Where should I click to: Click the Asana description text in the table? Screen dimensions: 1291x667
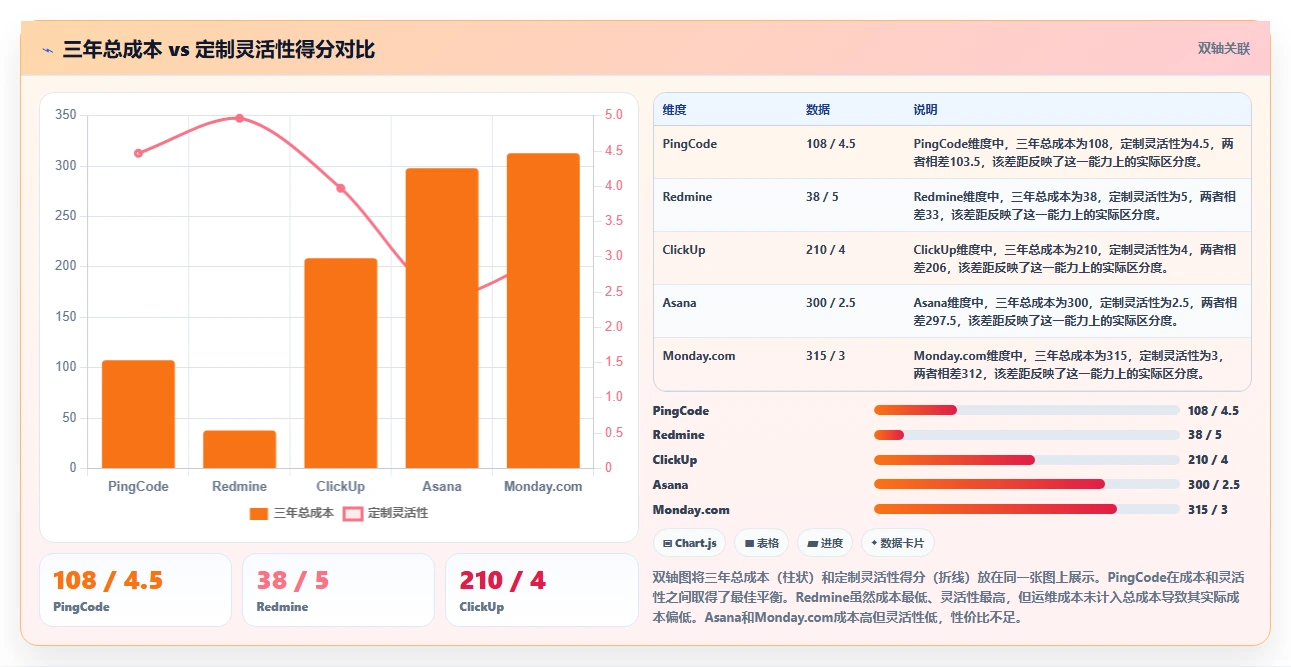pyautogui.click(x=1074, y=311)
